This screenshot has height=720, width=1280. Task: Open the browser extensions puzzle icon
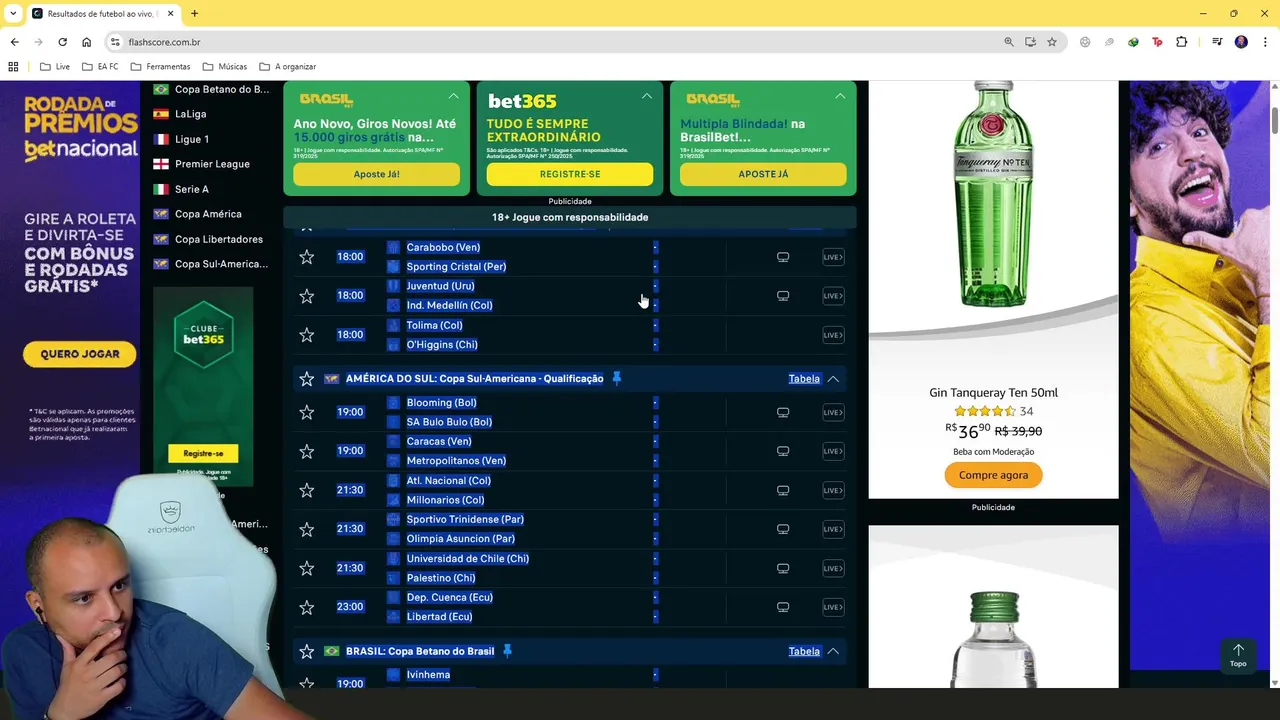pyautogui.click(x=1182, y=42)
